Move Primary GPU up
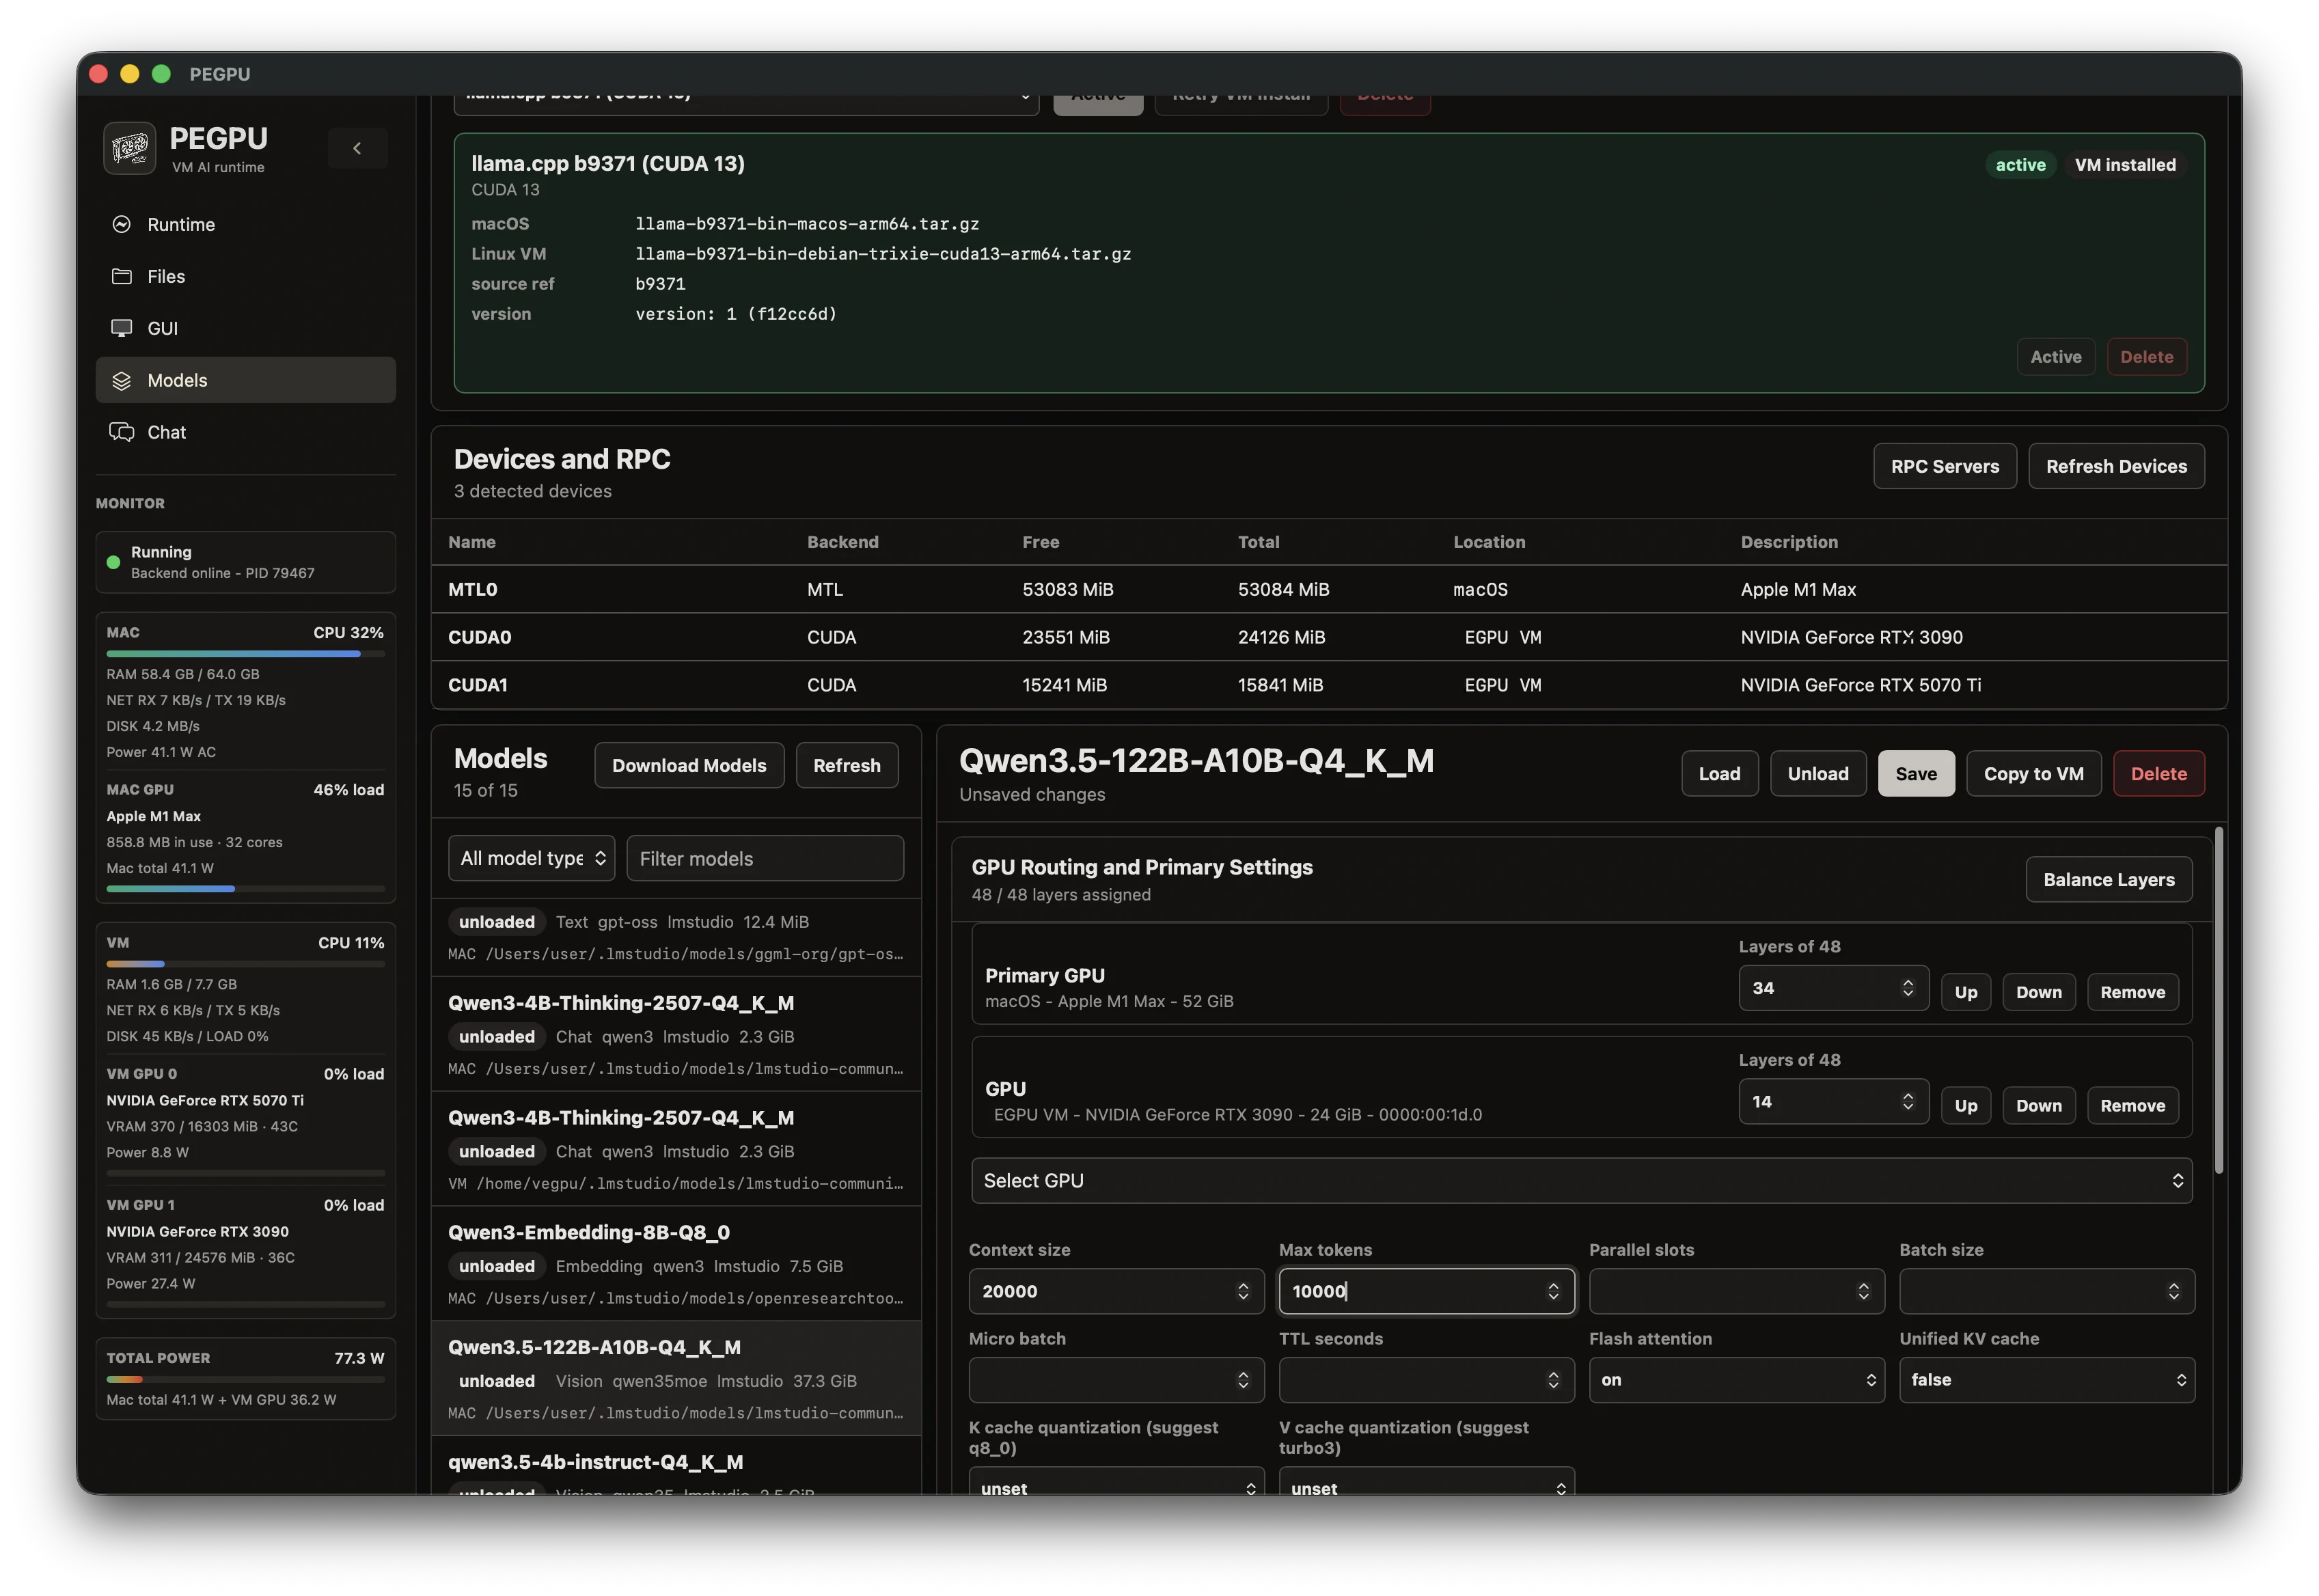 pyautogui.click(x=1965, y=992)
